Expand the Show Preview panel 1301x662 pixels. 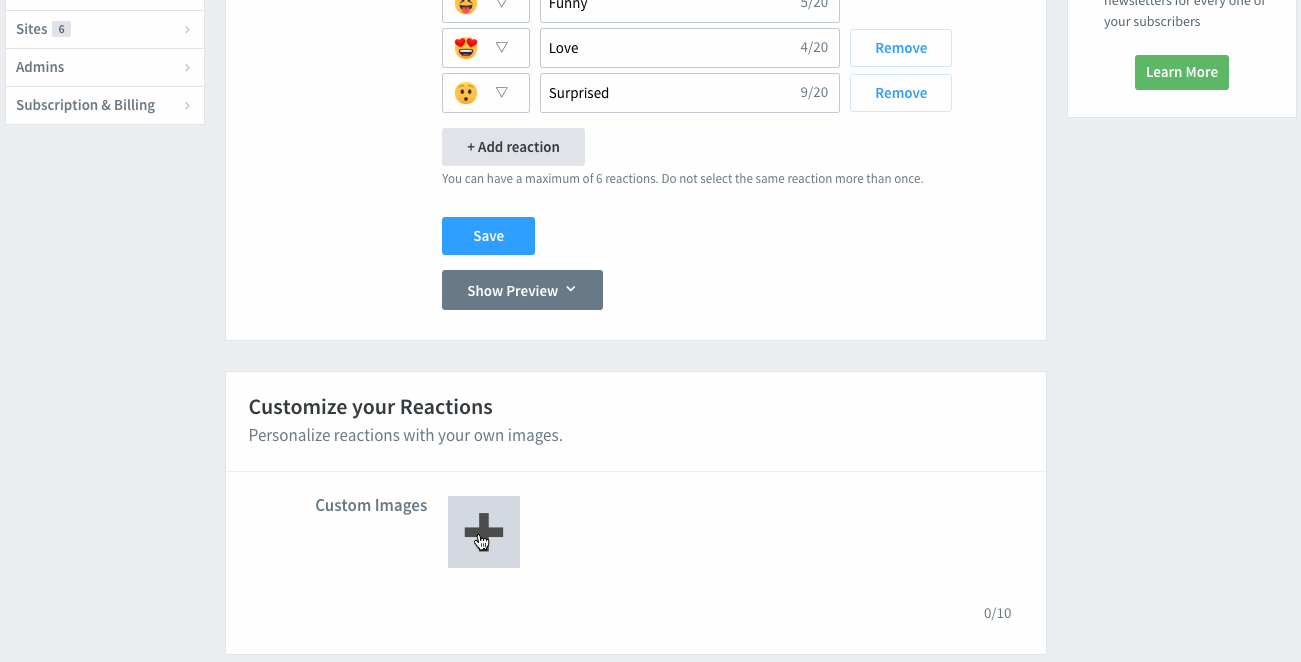pos(522,290)
